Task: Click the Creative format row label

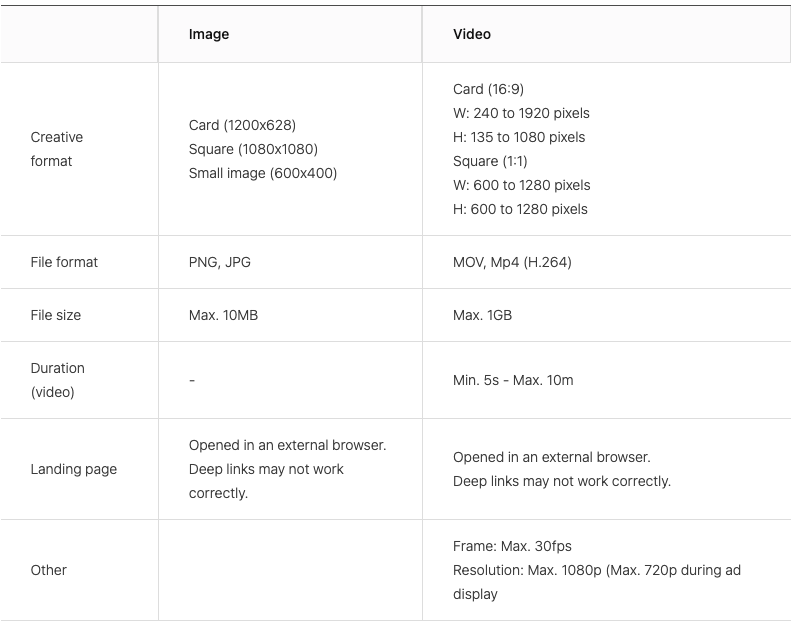Action: pyautogui.click(x=57, y=149)
